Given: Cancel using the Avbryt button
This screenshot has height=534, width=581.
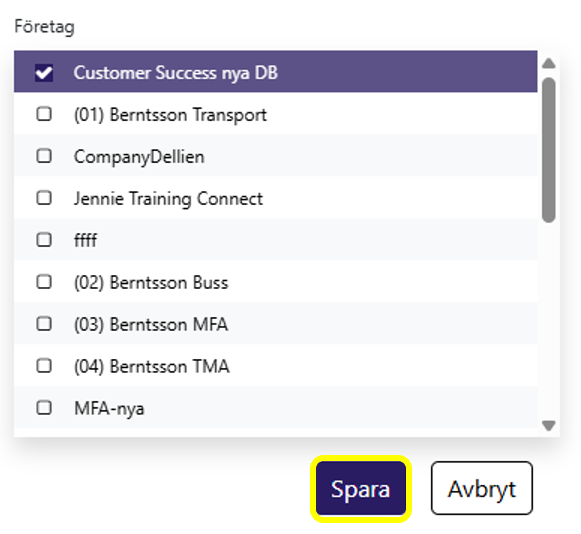Looking at the screenshot, I should pos(482,488).
